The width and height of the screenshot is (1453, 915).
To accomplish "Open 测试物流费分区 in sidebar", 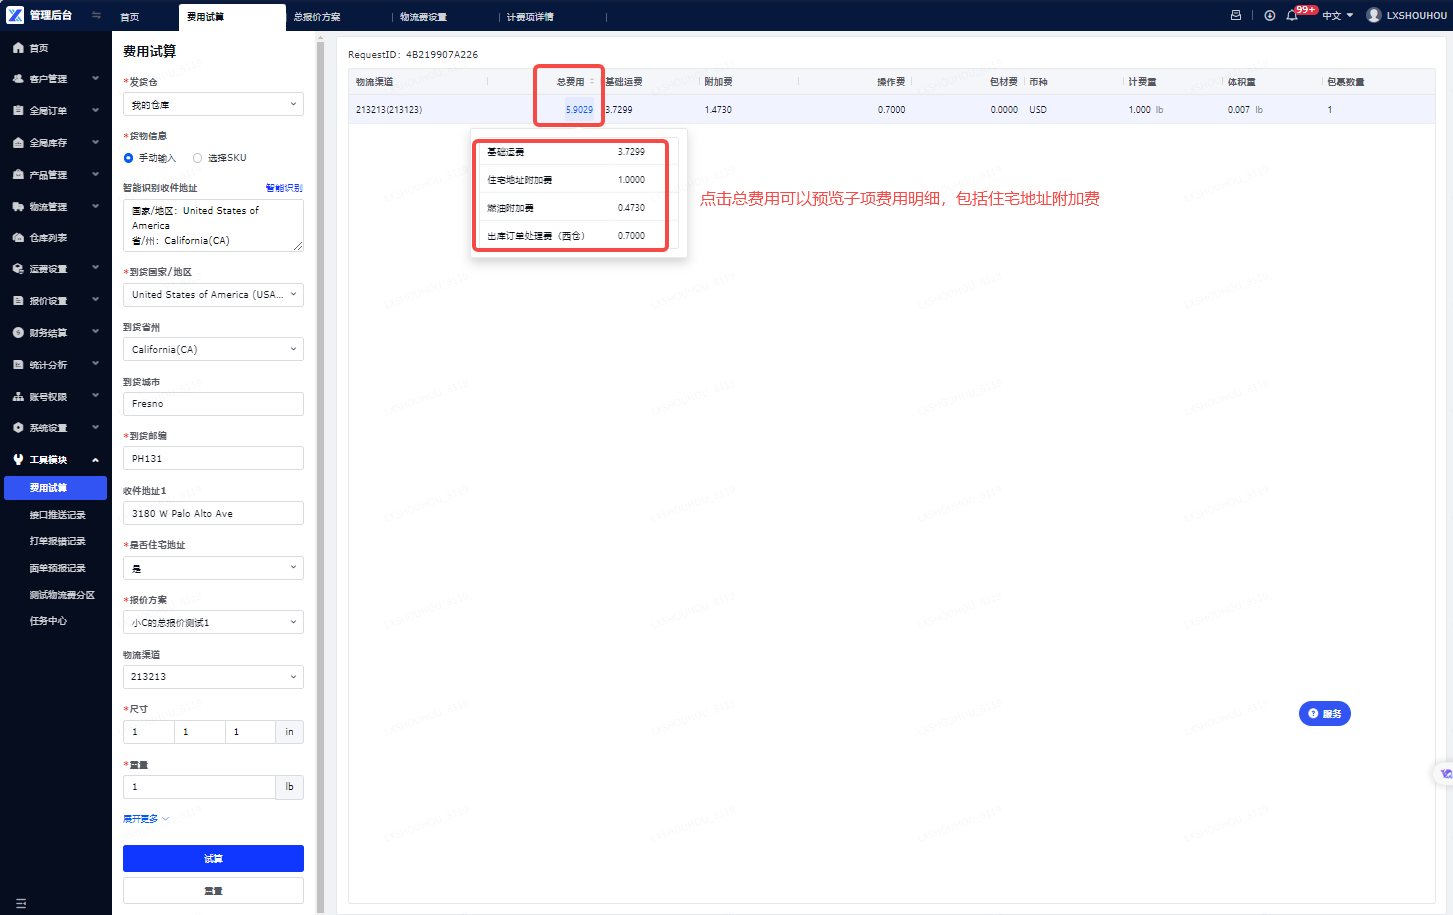I will 62,595.
